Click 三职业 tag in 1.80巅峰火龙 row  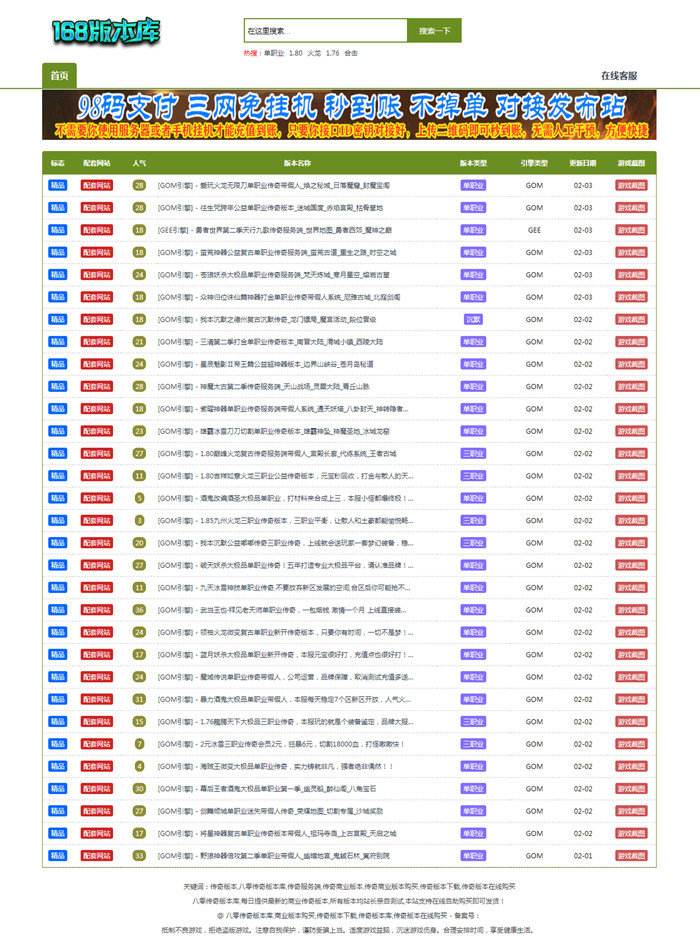click(473, 453)
